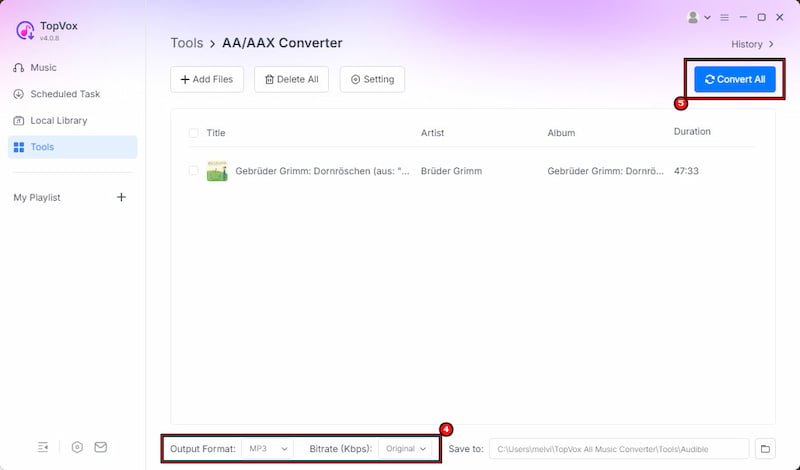Start conversion with Convert All
Screen dimensions: 800x470
point(735,79)
